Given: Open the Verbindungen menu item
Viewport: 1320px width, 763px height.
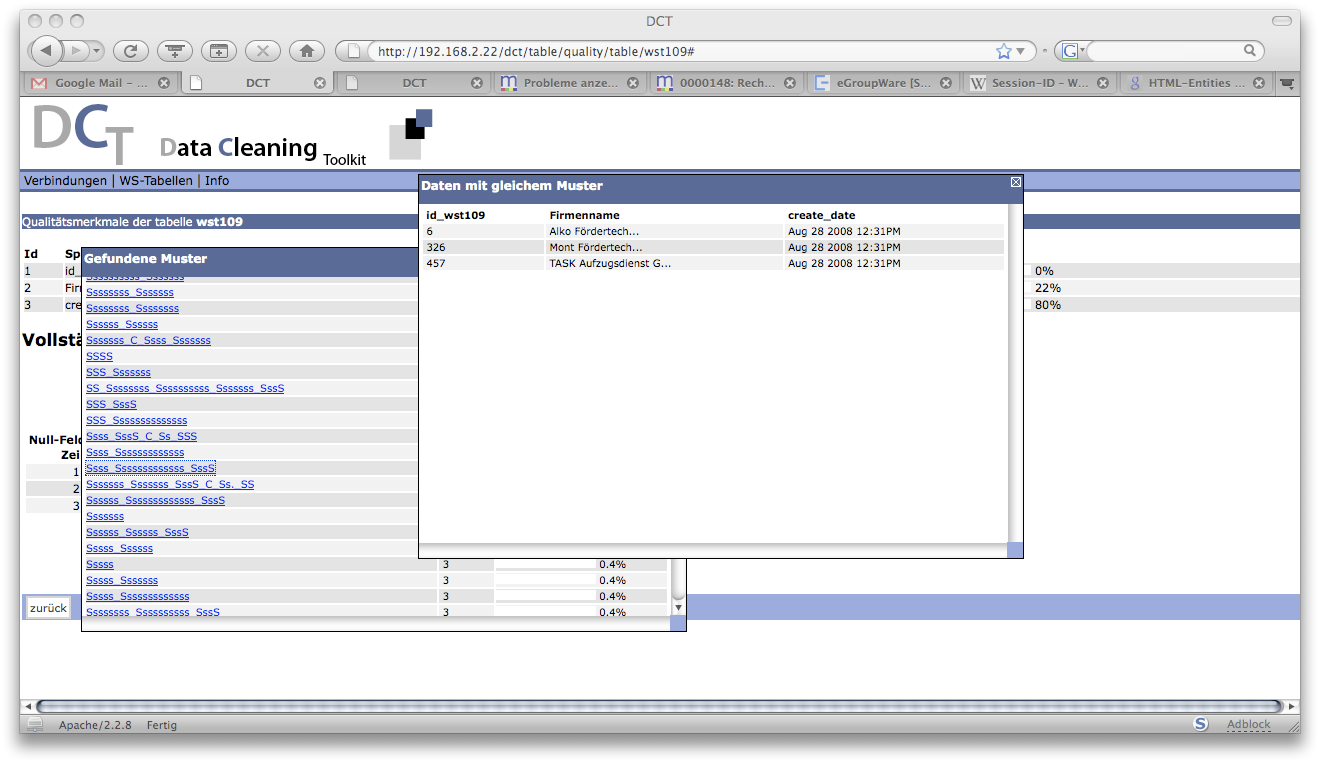Looking at the screenshot, I should click(x=65, y=181).
